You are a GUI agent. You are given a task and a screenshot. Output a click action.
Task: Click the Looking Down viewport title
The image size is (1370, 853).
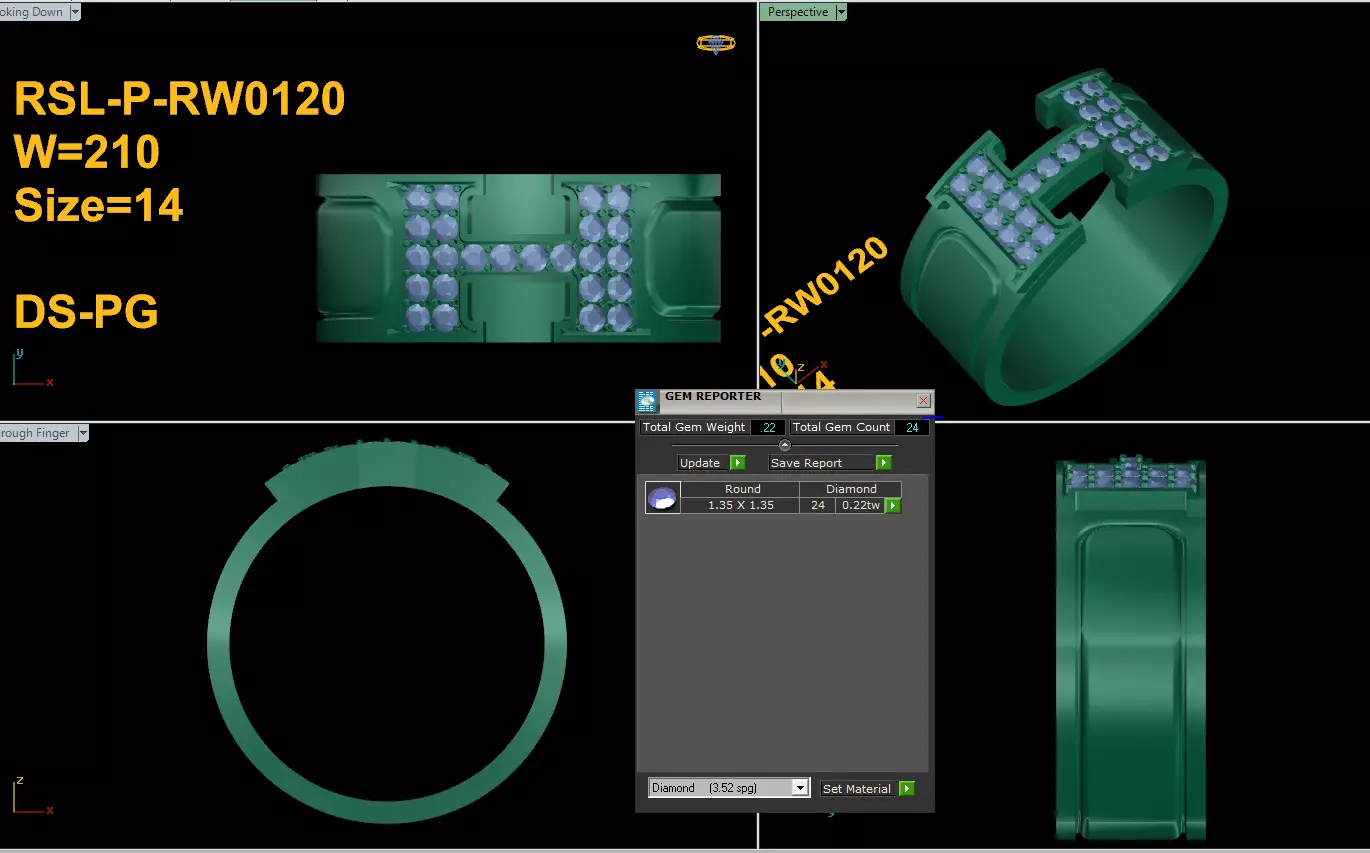point(33,12)
